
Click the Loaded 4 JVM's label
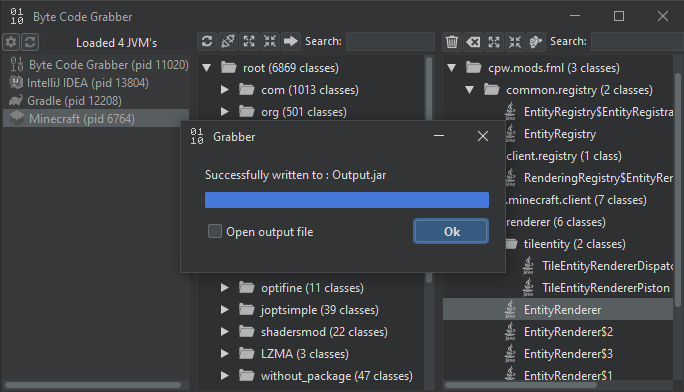(x=116, y=43)
